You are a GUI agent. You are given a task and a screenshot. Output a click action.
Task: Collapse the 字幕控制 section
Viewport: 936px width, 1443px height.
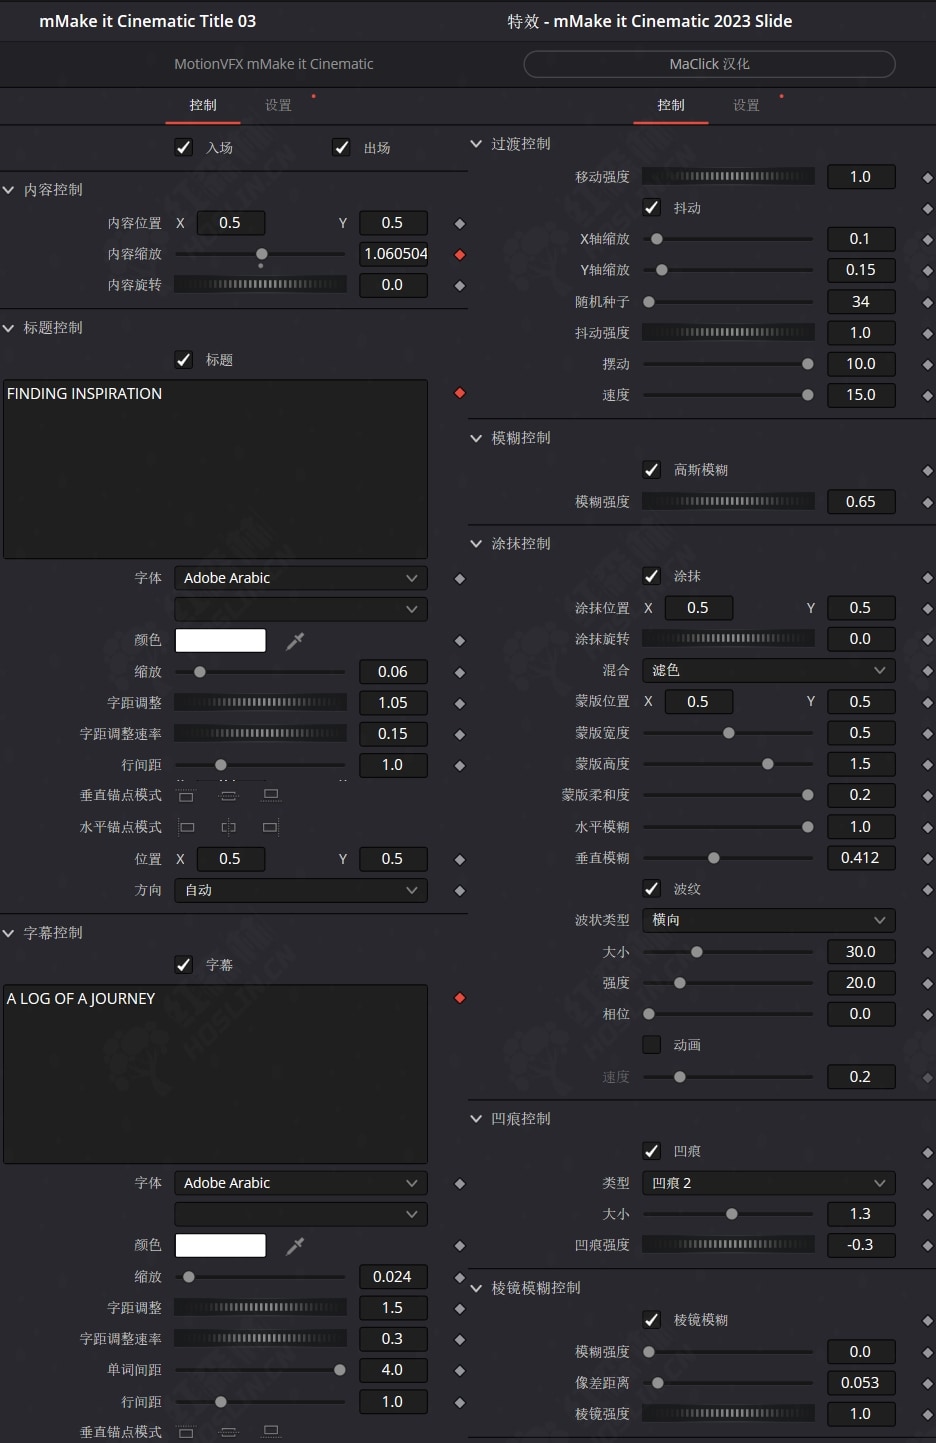coord(9,933)
